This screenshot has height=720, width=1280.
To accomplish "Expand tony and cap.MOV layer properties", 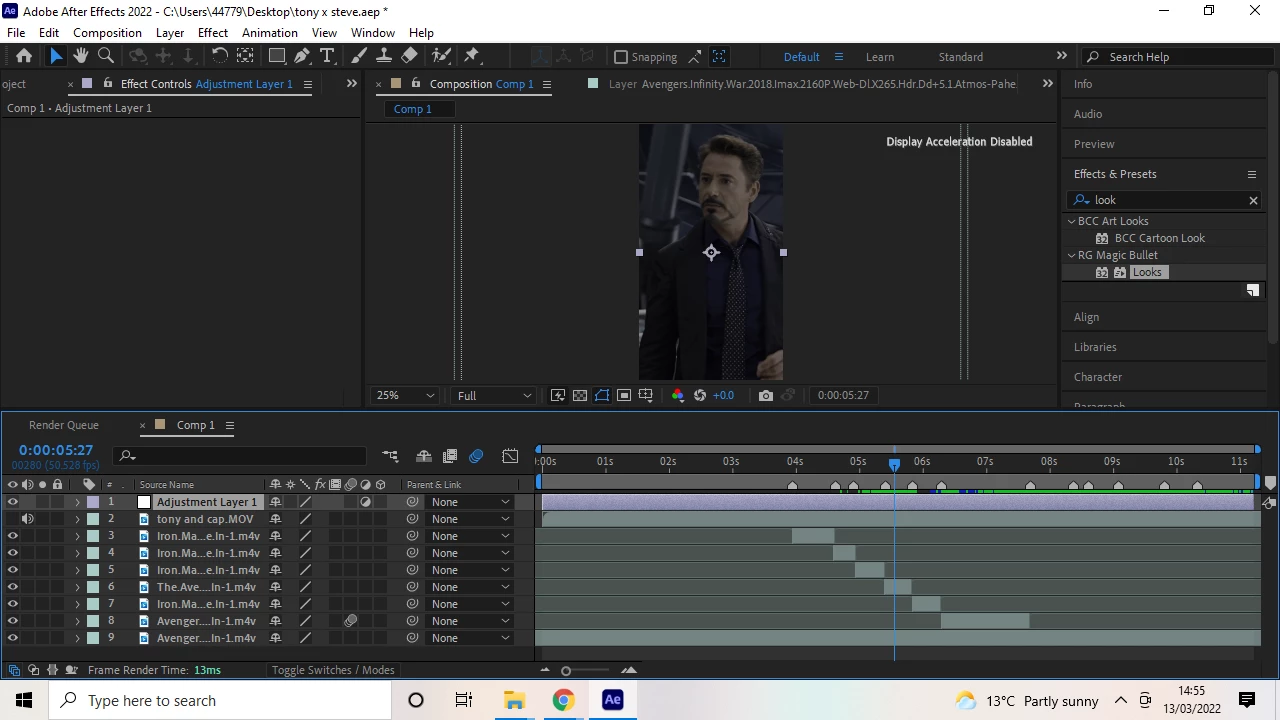I will (x=77, y=519).
